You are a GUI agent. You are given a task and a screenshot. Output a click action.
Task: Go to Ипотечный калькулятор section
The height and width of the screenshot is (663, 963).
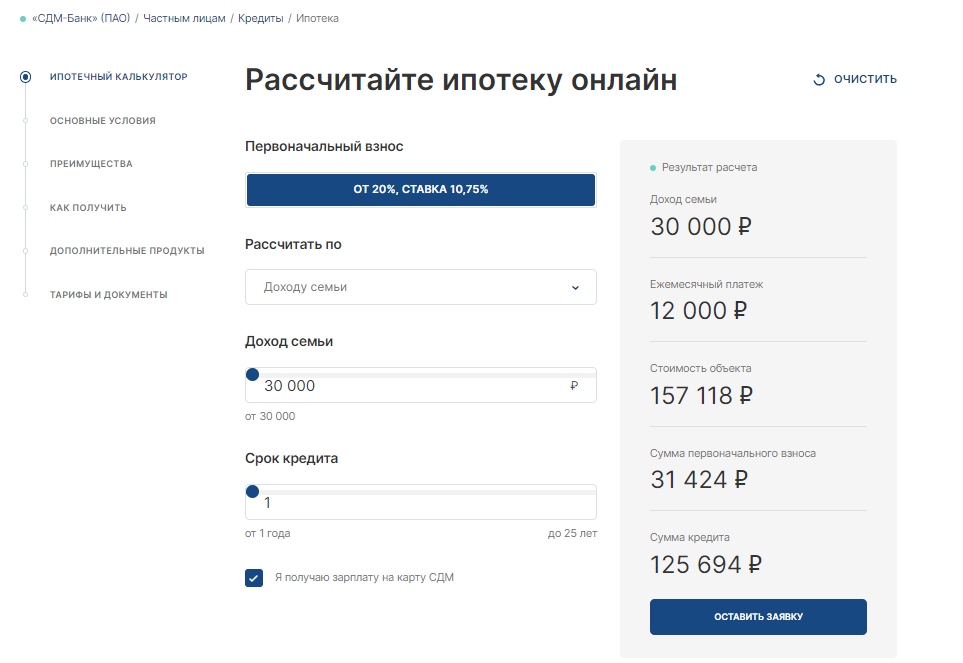[x=118, y=77]
